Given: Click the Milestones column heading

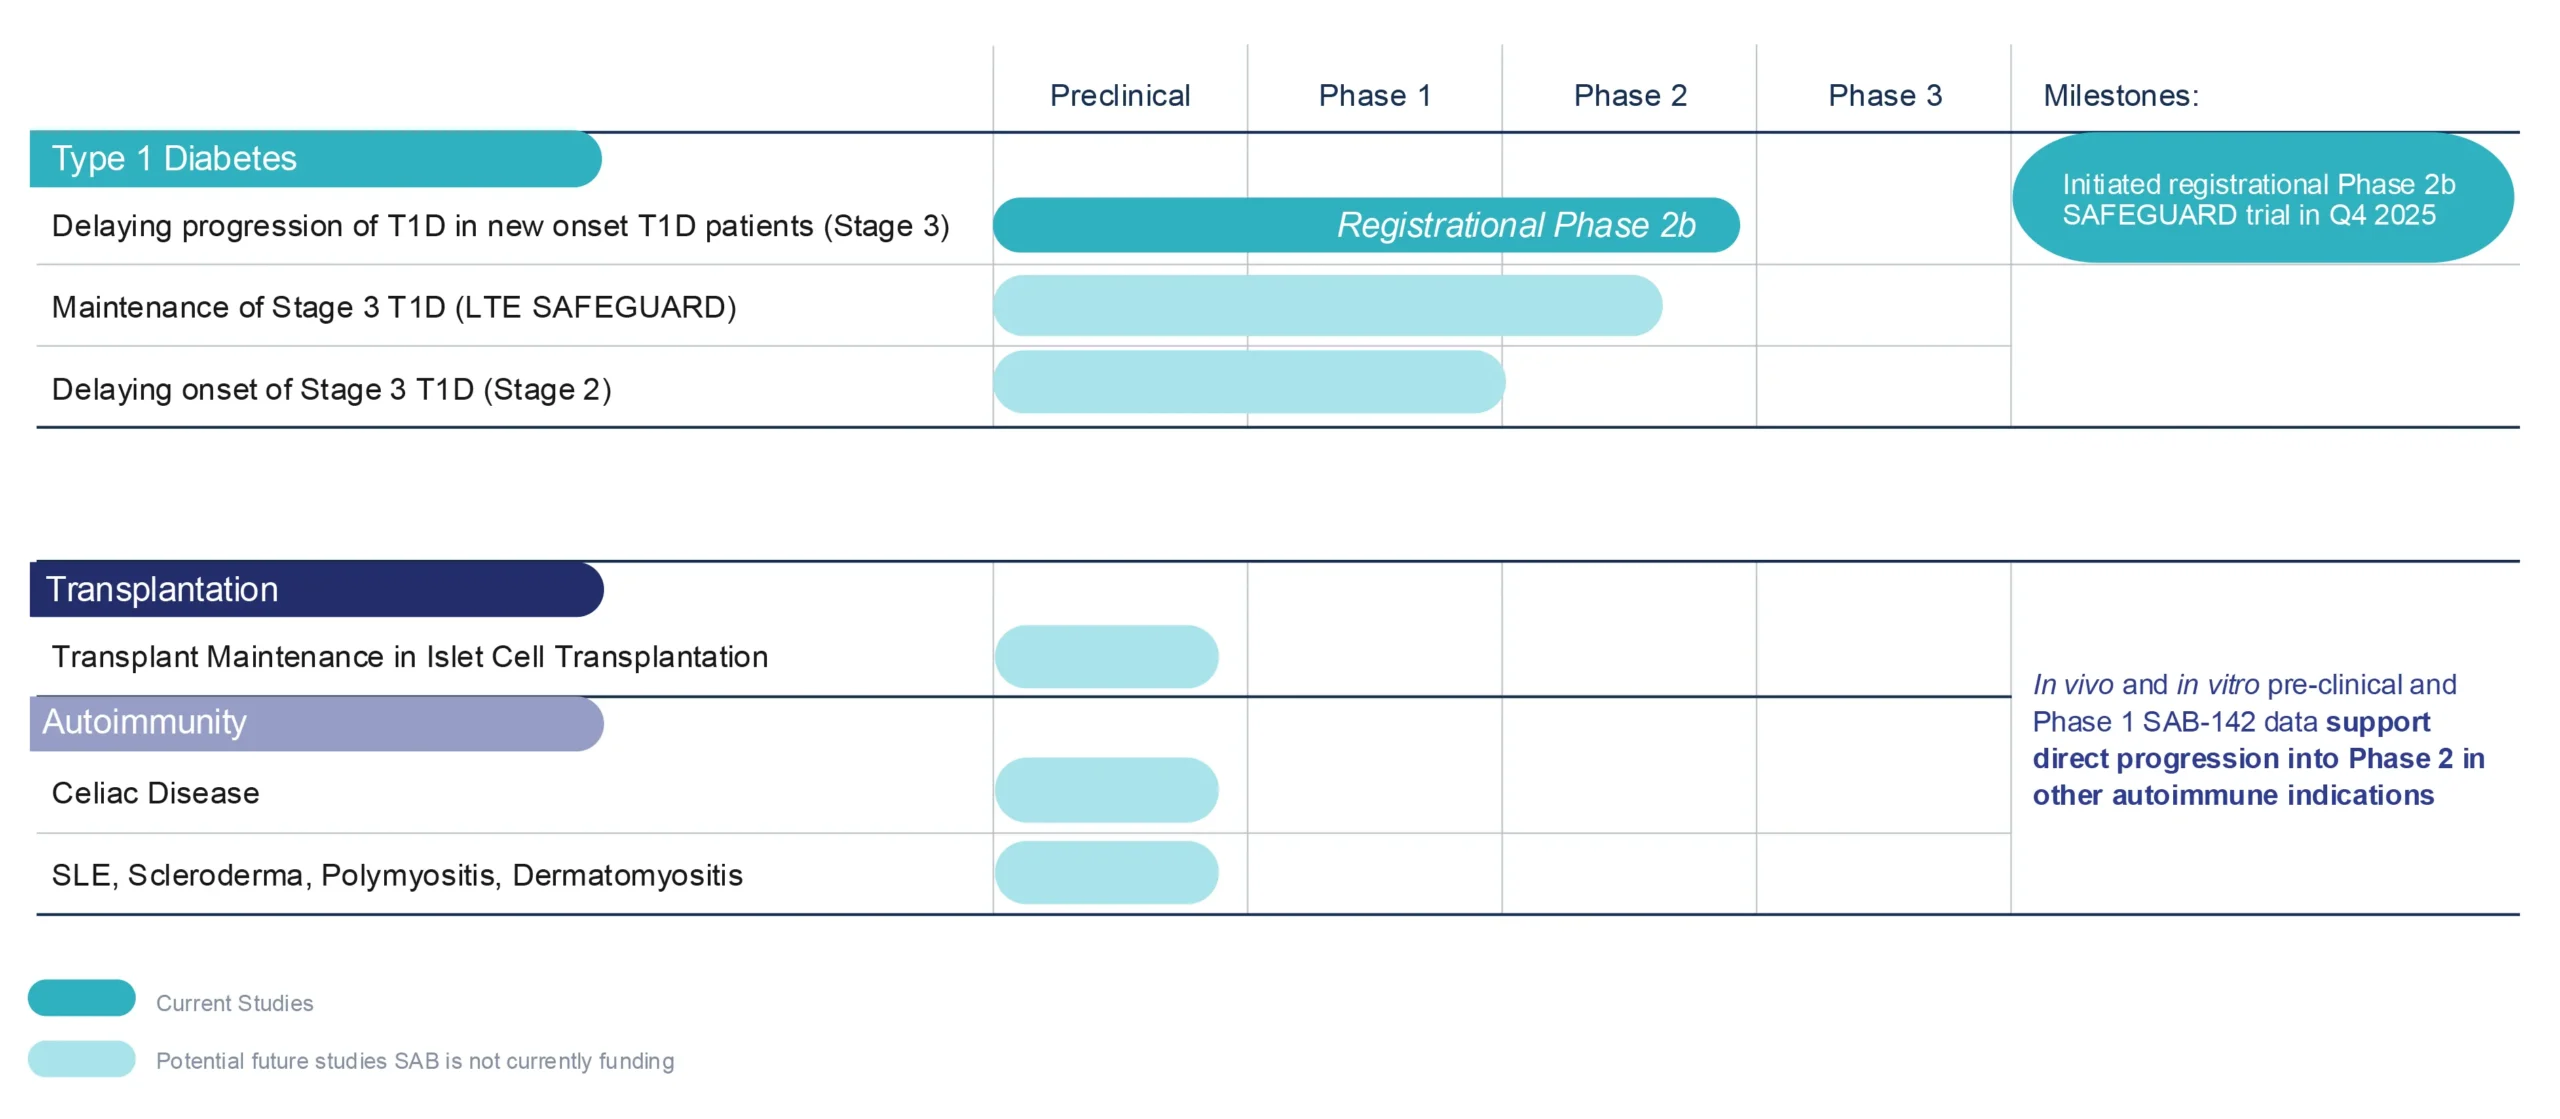Looking at the screenshot, I should pos(2120,96).
